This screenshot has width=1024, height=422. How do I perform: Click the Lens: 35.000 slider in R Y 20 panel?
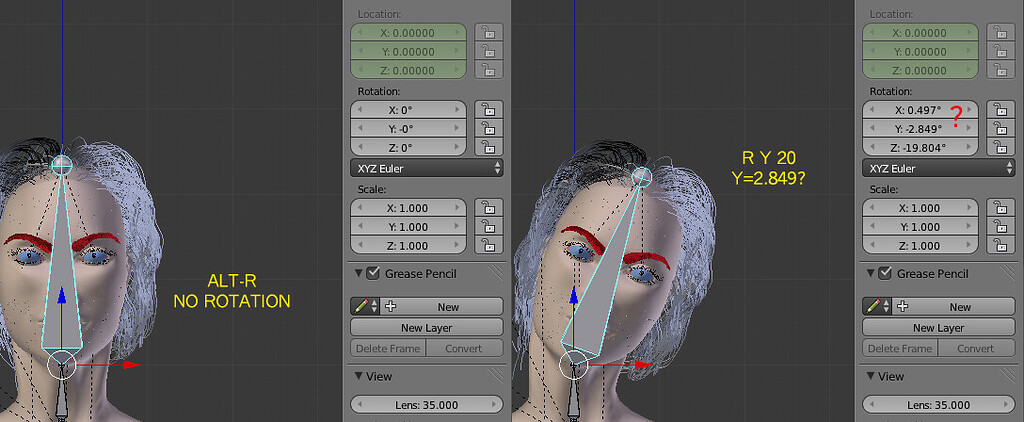[939, 404]
